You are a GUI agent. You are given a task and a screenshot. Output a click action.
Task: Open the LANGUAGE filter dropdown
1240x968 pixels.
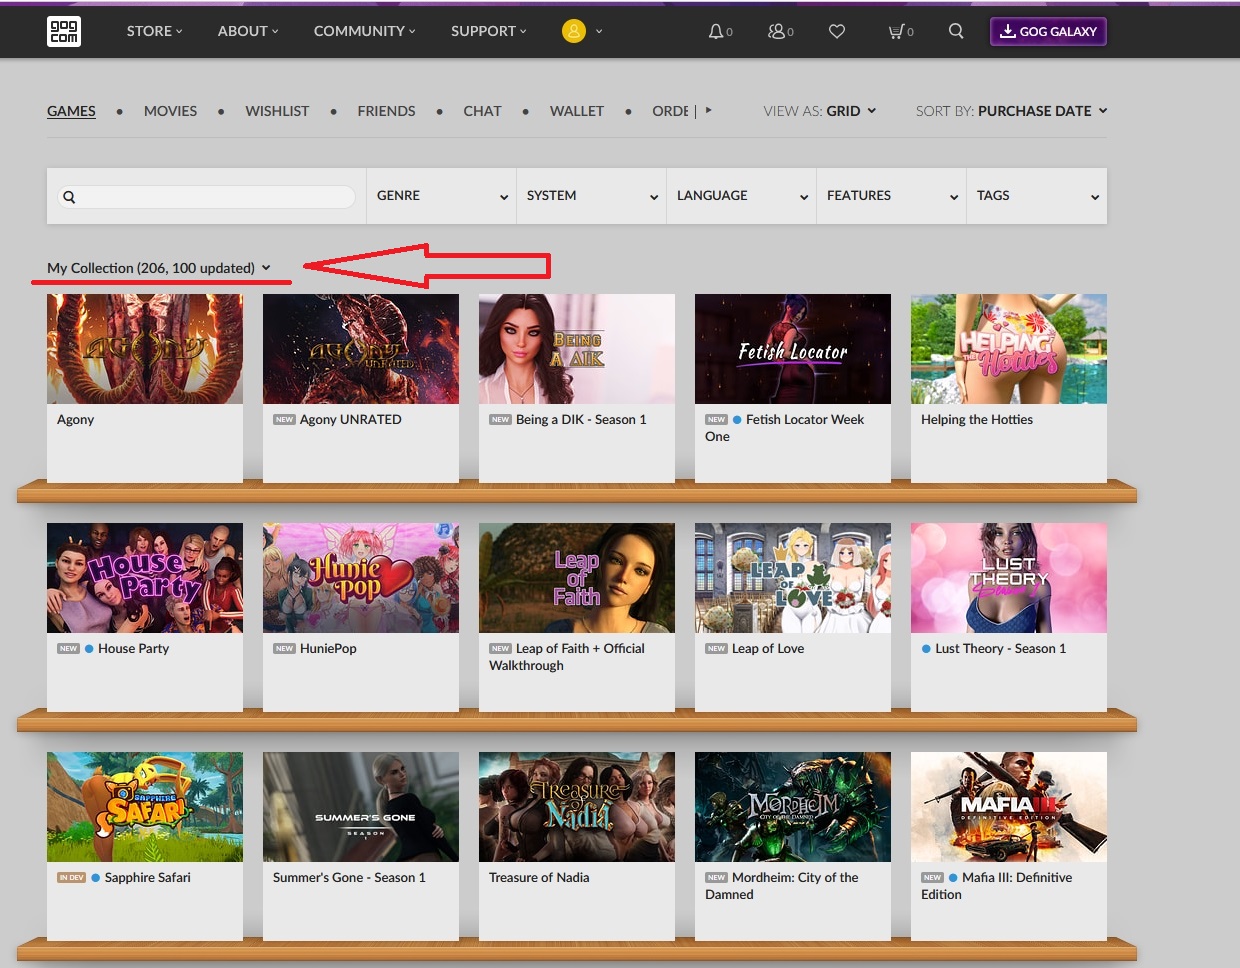(741, 196)
